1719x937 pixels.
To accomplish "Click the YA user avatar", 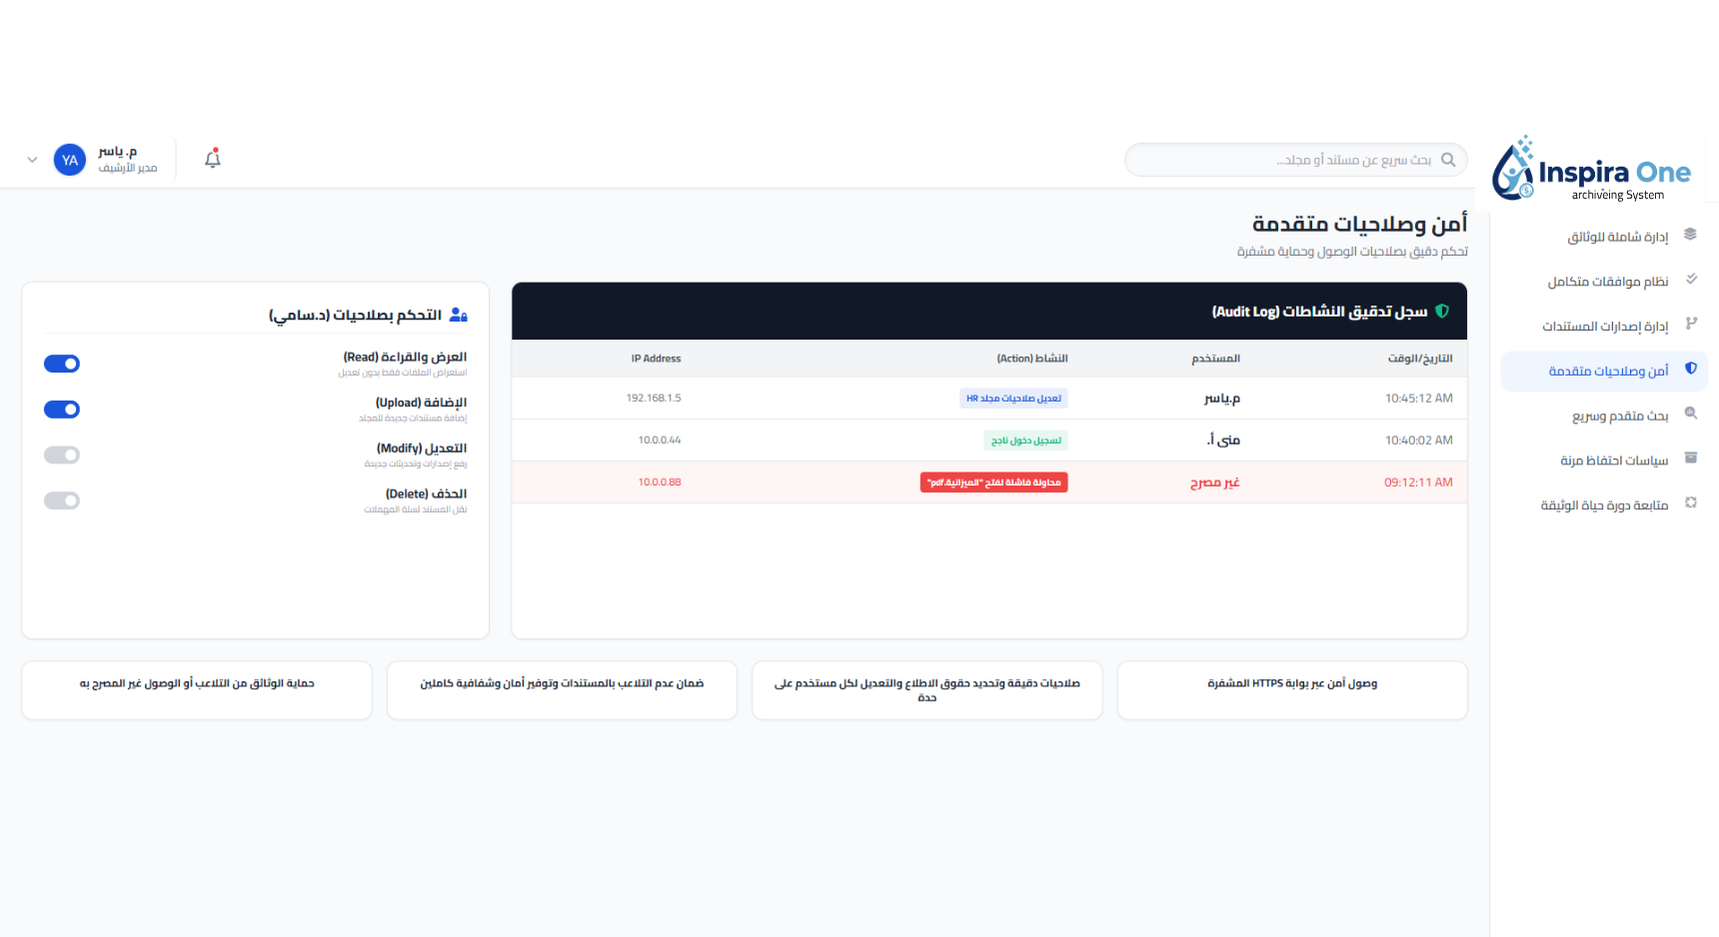I will pos(70,160).
